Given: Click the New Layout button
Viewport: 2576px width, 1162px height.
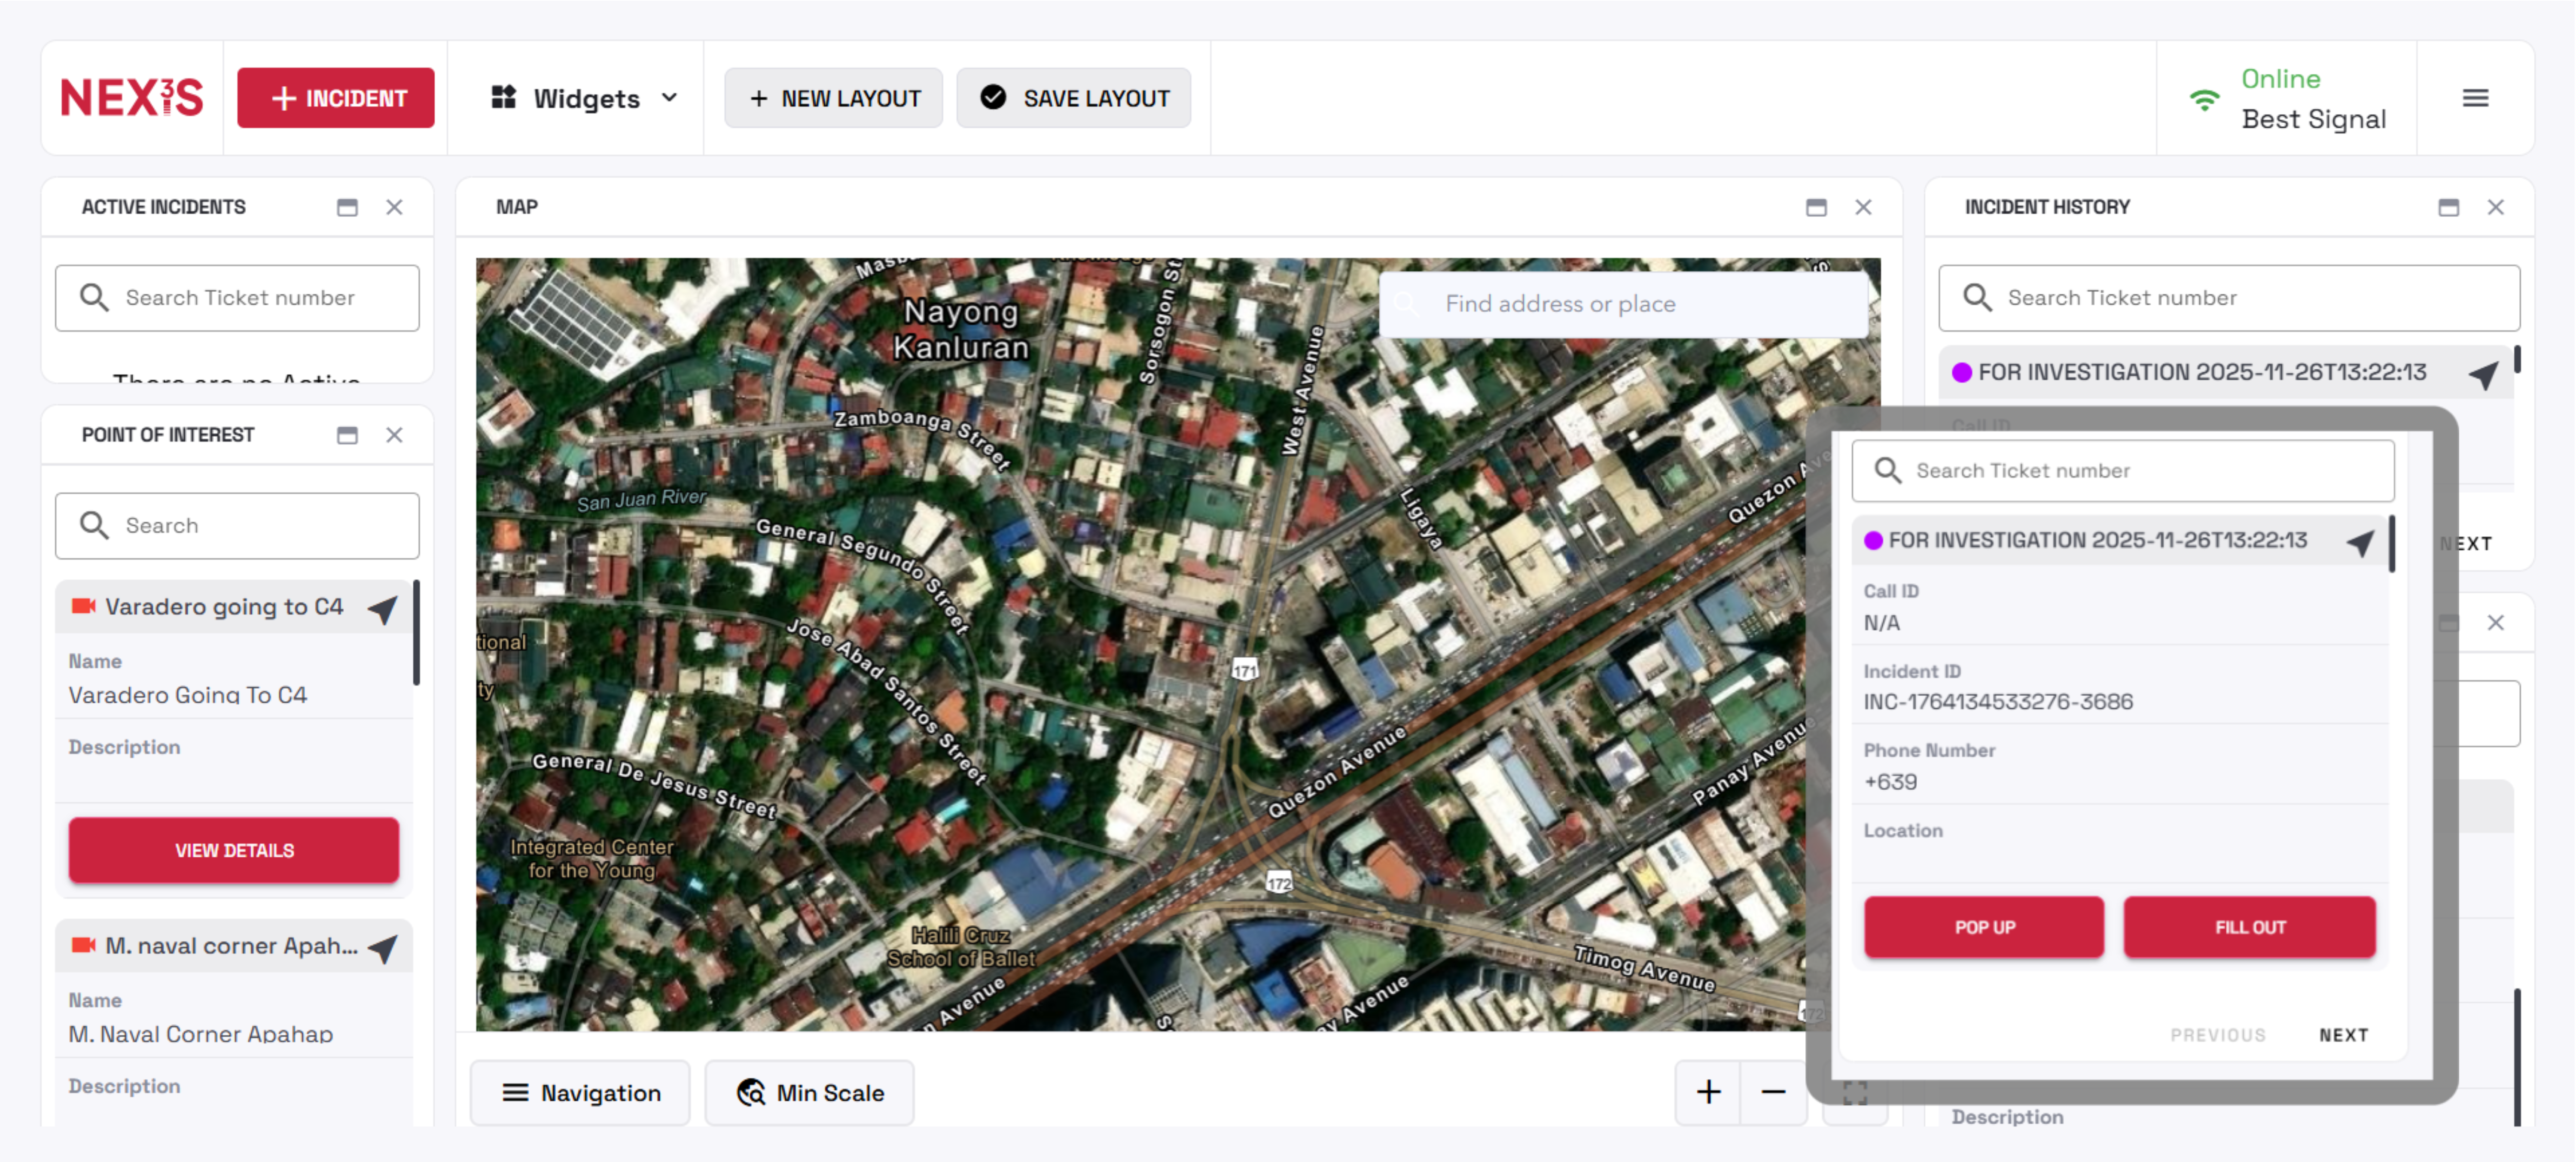Looking at the screenshot, I should (834, 98).
